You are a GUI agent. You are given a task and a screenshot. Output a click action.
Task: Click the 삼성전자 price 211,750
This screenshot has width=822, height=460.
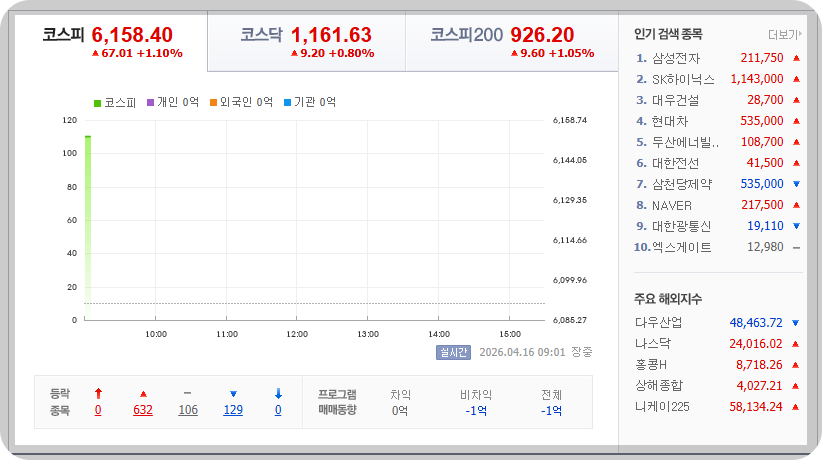click(x=762, y=58)
